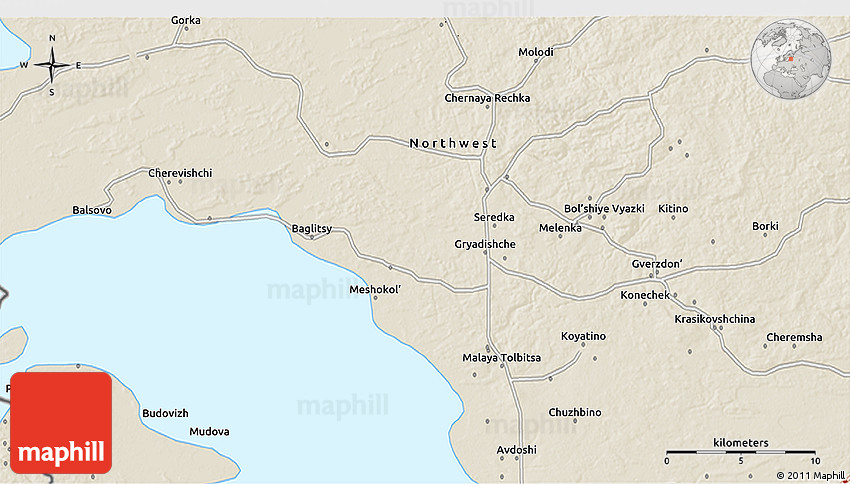Select the Malaya Tolbitsa label

click(x=501, y=358)
